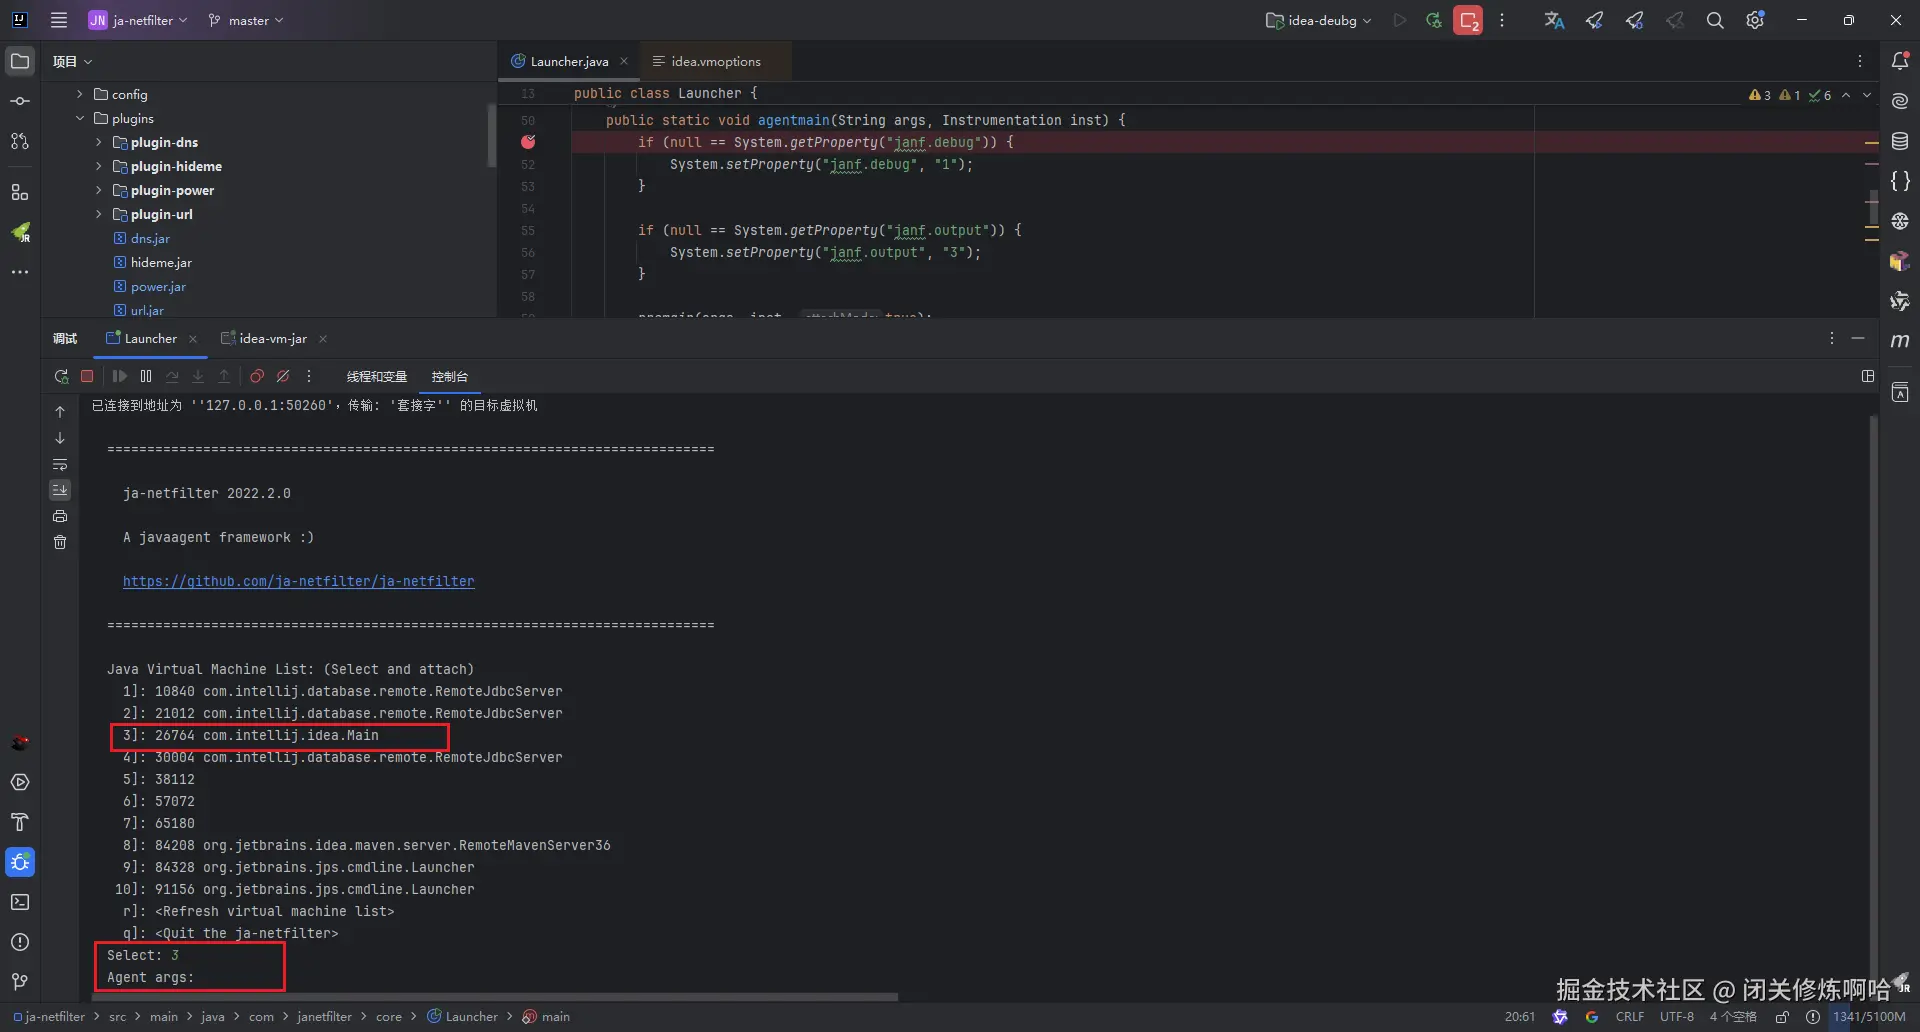The image size is (1920, 1032).
Task: Expand the plugin-power module
Action: click(x=98, y=190)
